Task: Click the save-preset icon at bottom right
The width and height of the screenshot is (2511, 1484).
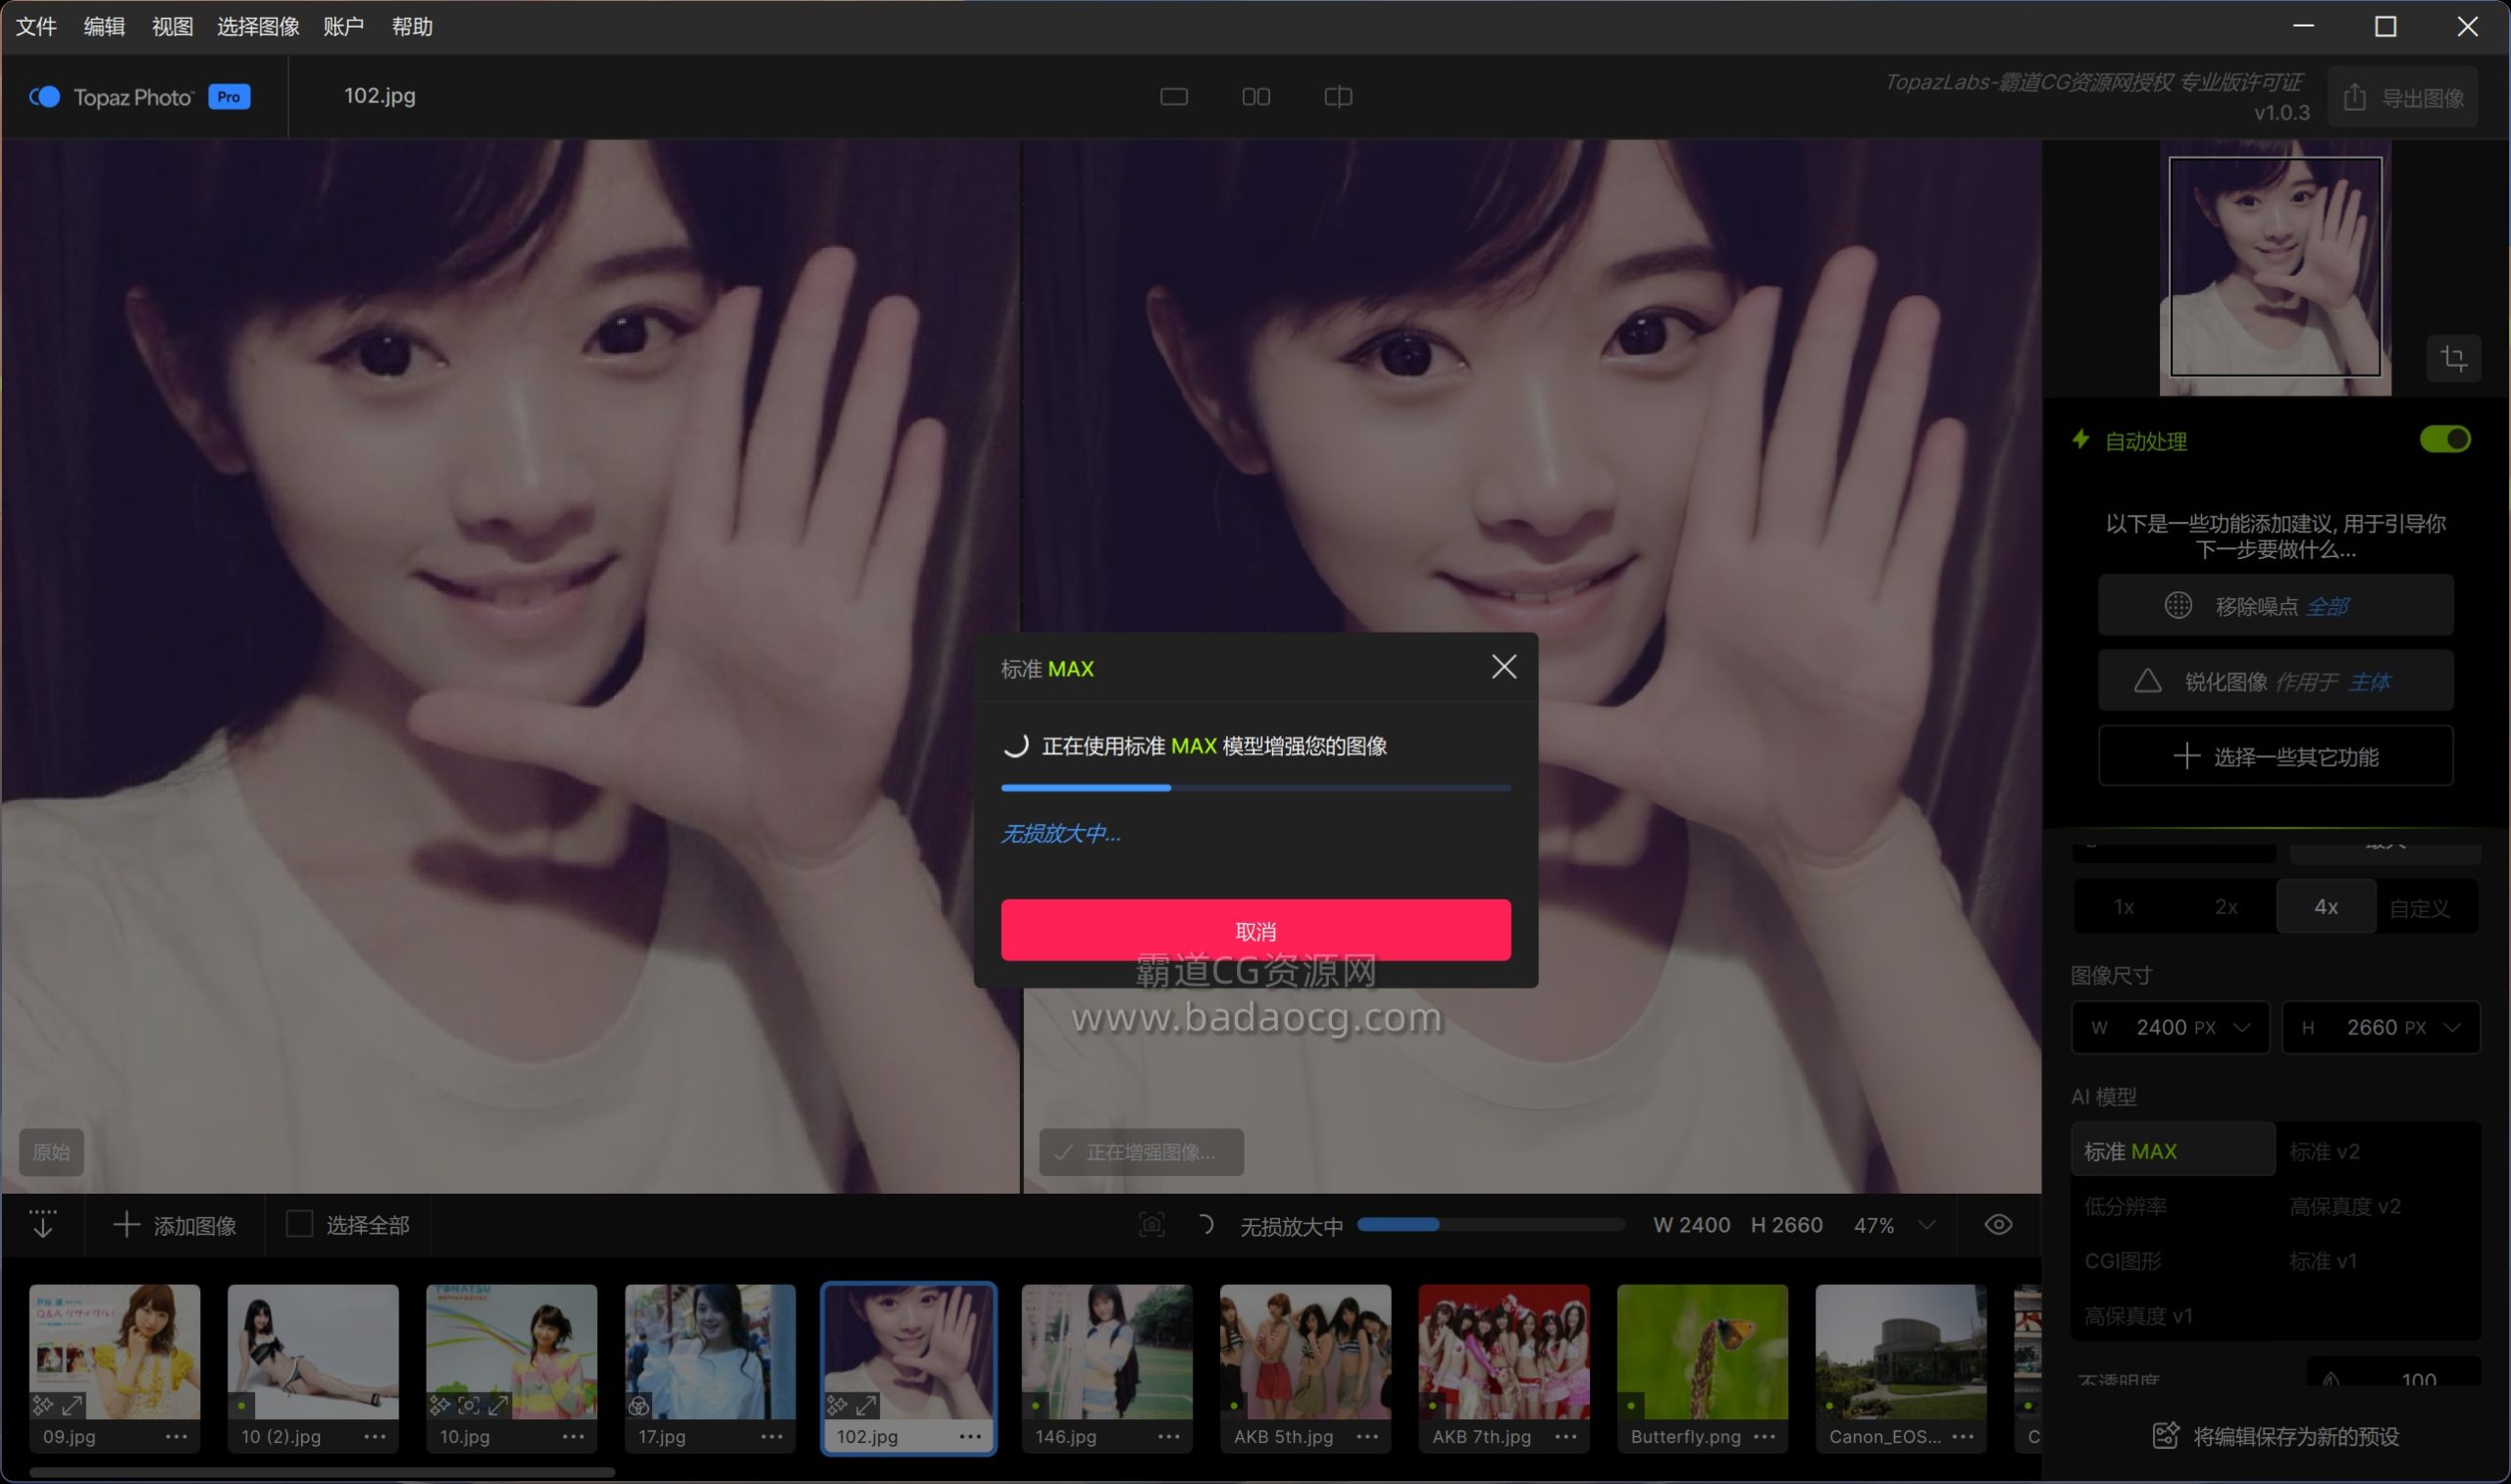Action: [2165, 1436]
